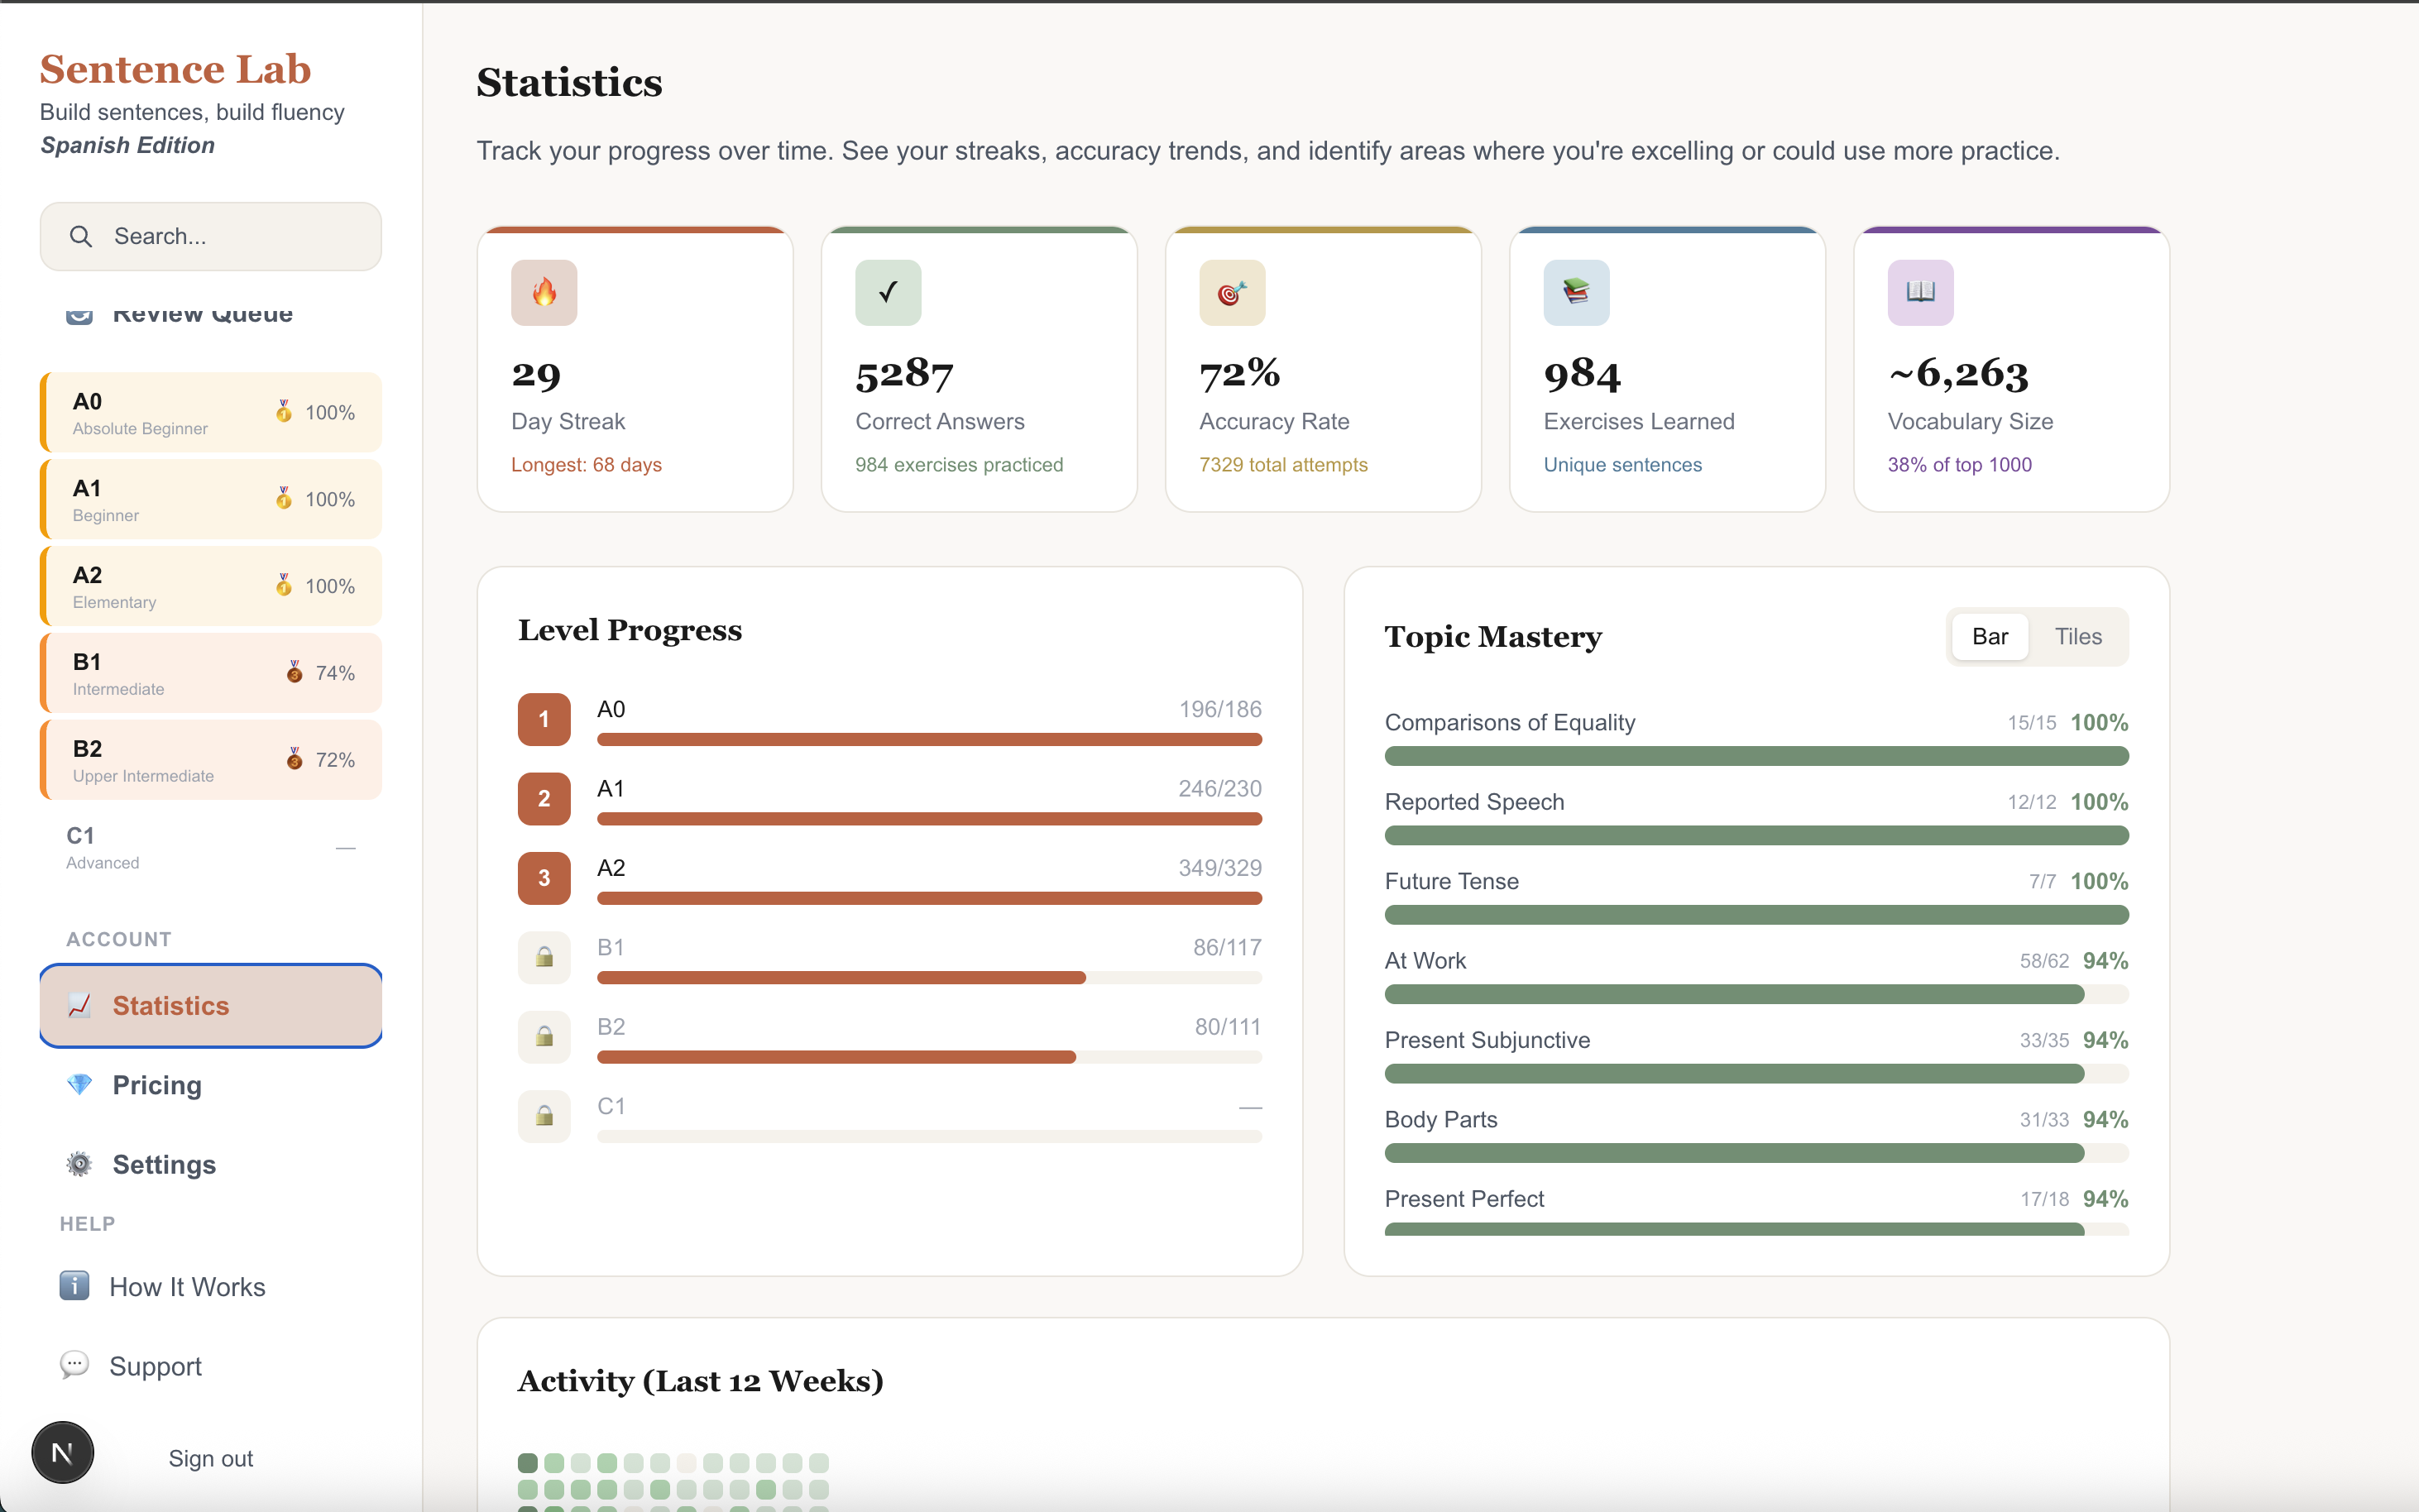Click the B1 level progress bar
The image size is (2419, 1512).
(929, 977)
